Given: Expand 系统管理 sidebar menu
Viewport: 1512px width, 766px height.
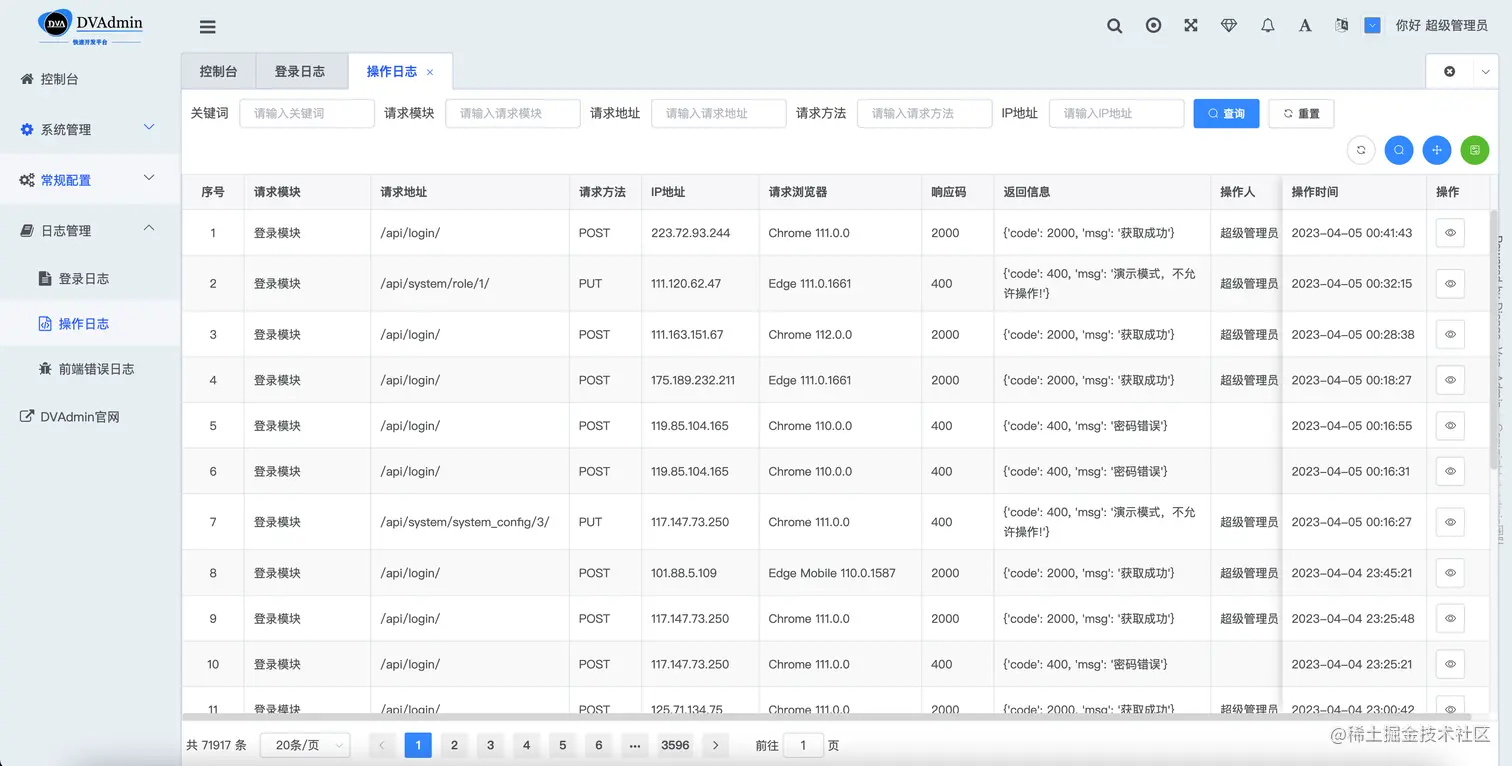Looking at the screenshot, I should [90, 129].
